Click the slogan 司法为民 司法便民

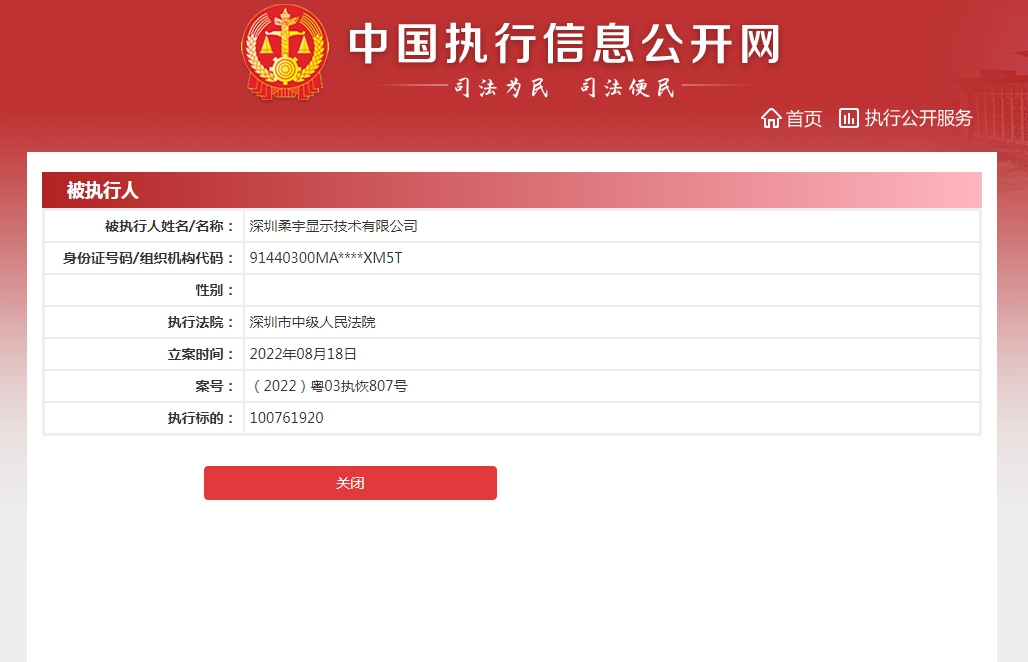pyautogui.click(x=564, y=87)
